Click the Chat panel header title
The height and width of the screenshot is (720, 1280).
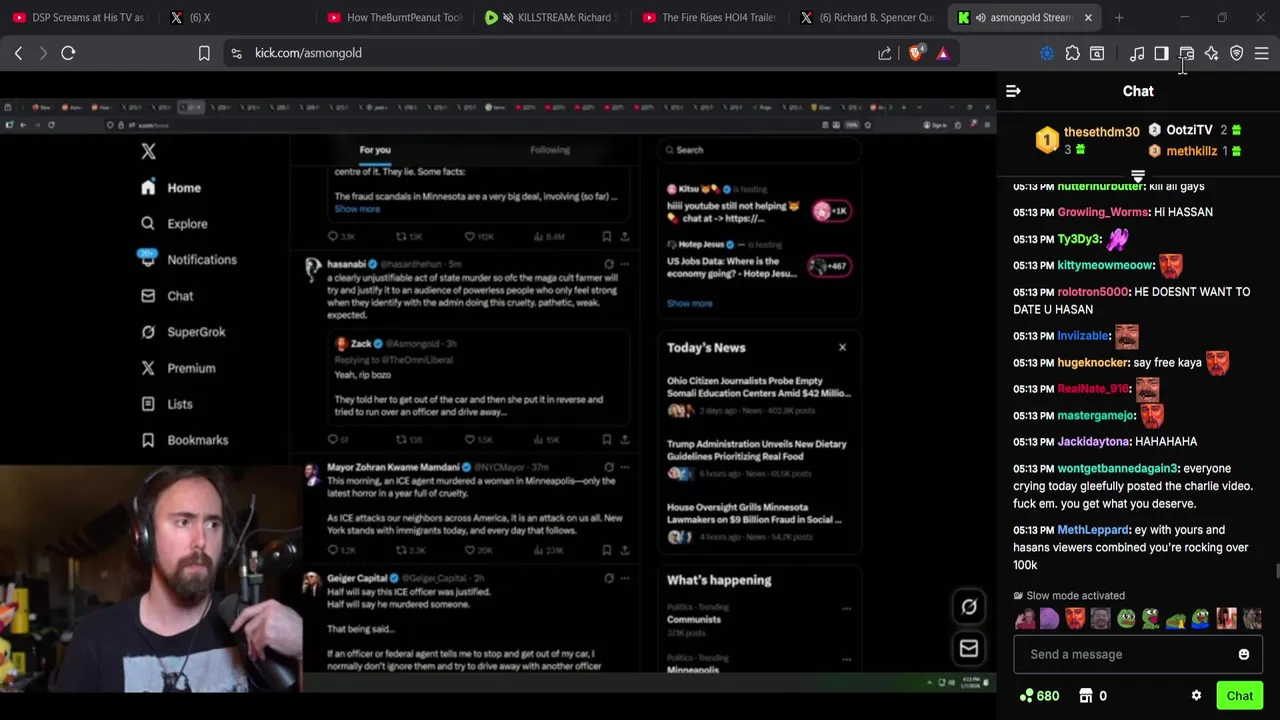click(x=1138, y=91)
